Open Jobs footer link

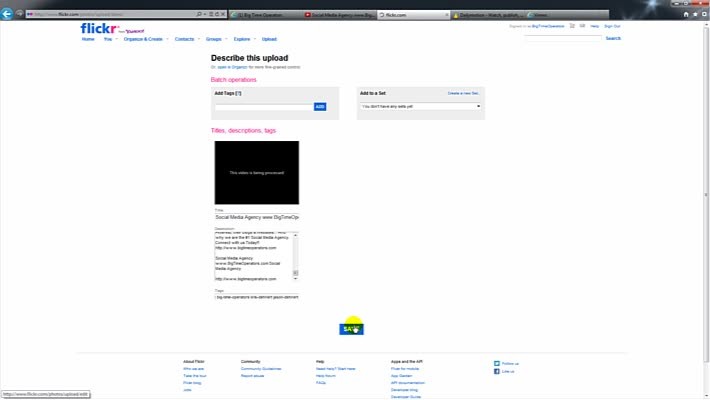tap(187, 390)
